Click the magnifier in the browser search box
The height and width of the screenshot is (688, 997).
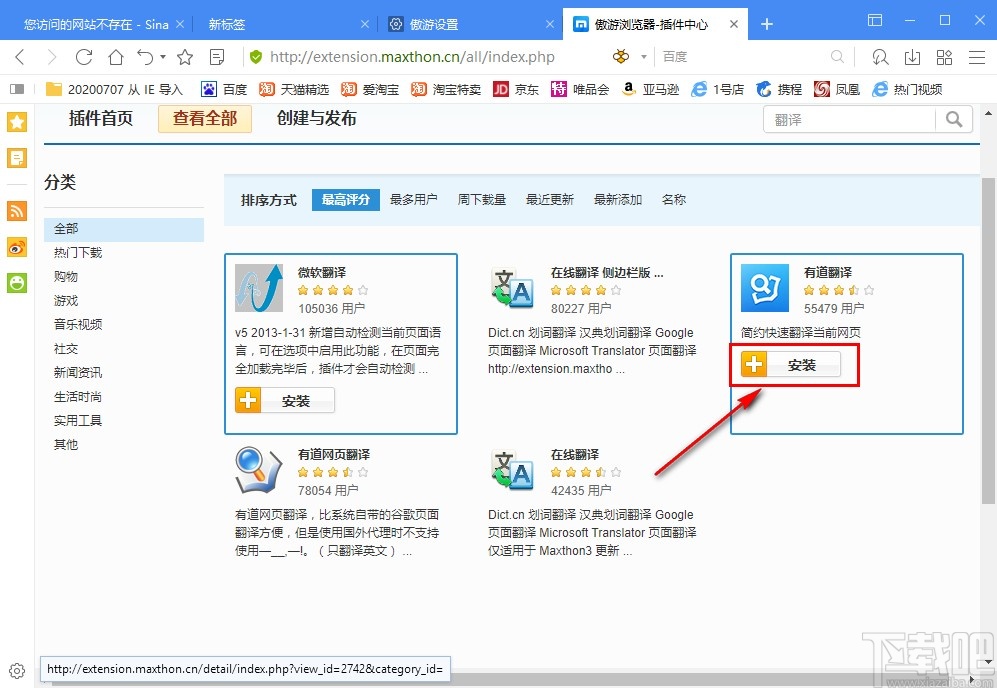837,57
